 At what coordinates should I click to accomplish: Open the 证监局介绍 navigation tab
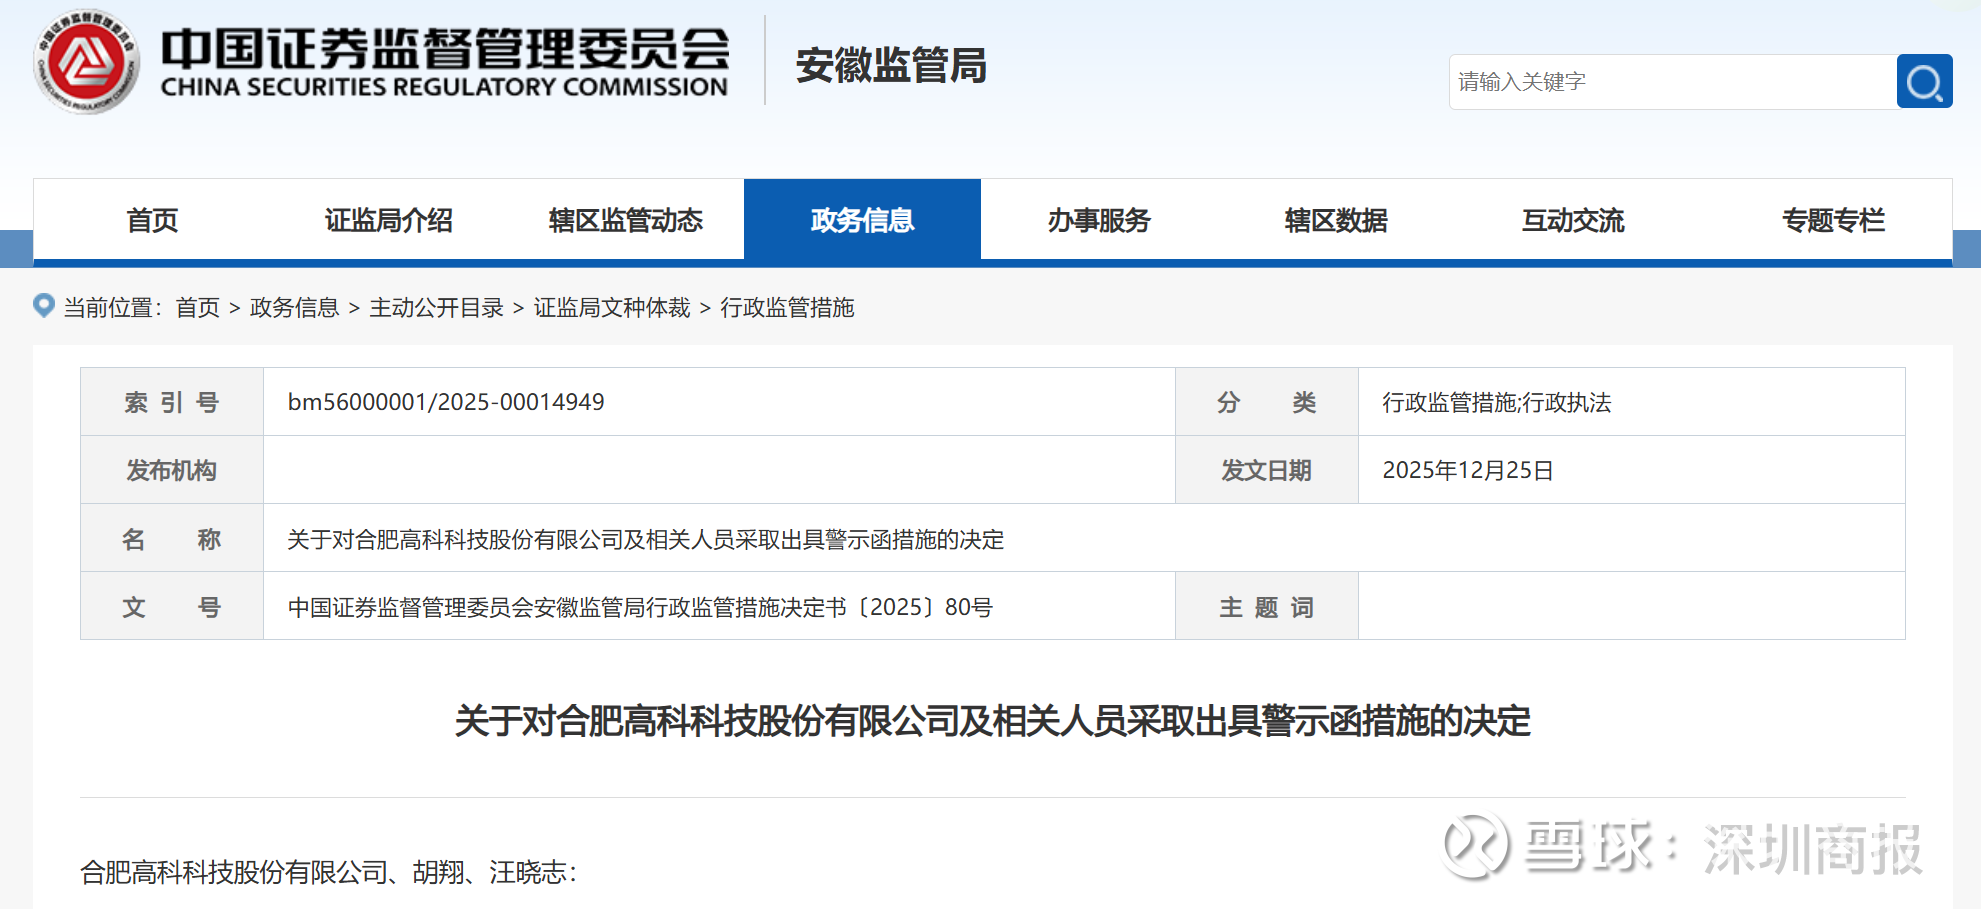coord(389,220)
